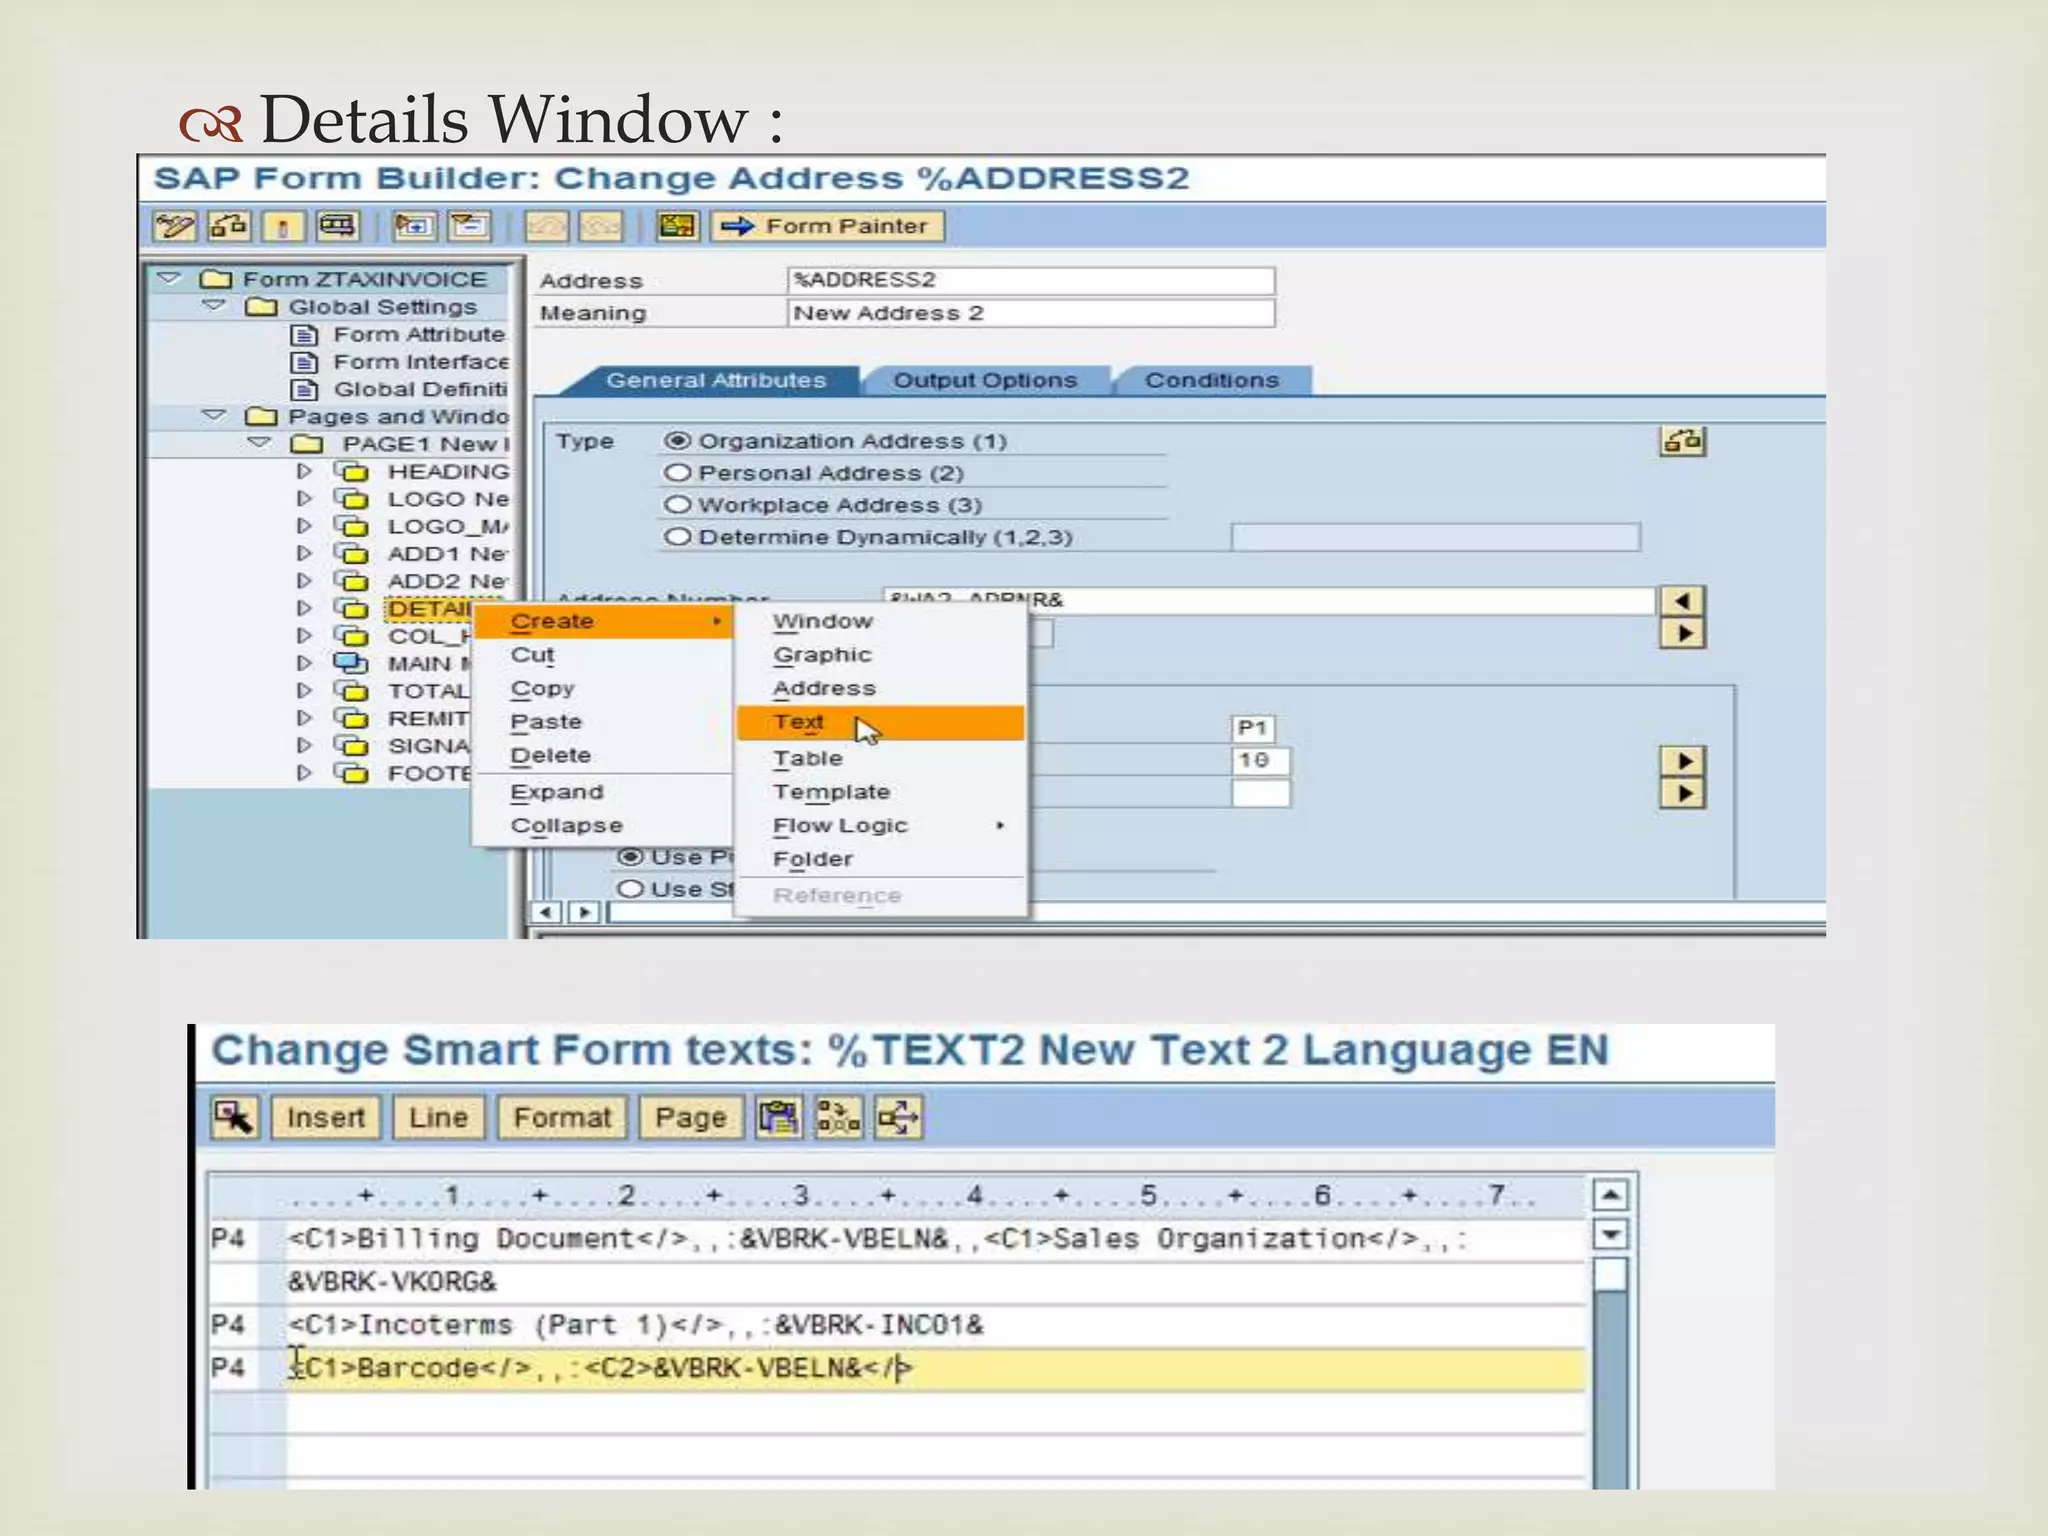This screenshot has width=2048, height=1536.
Task: Collapse the Global Settings tree node
Action: [213, 306]
